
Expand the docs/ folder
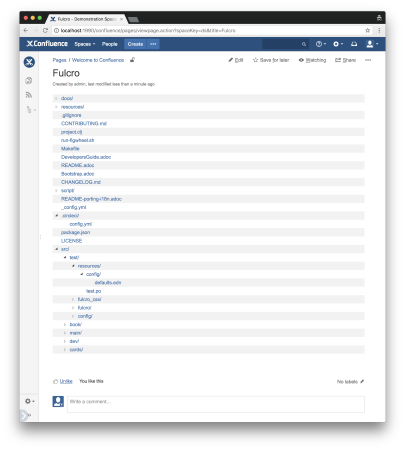pos(56,98)
